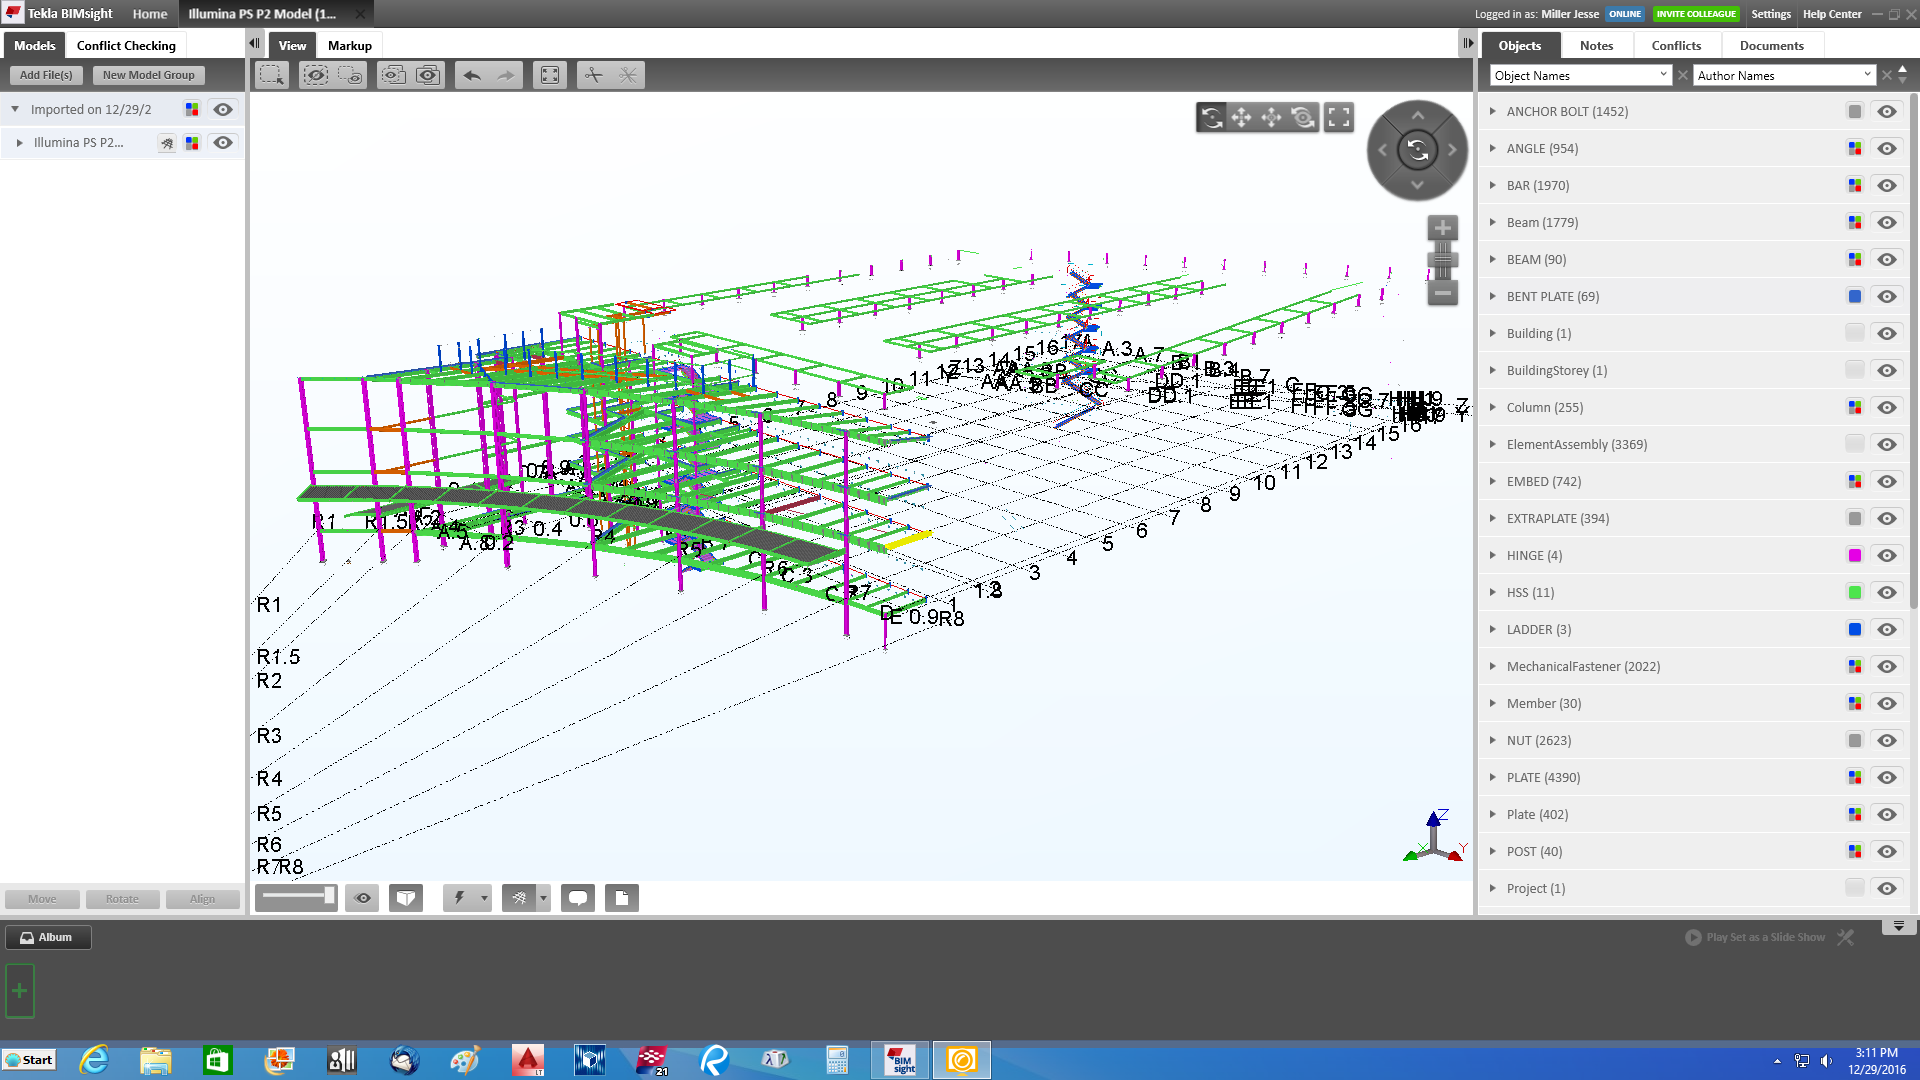Zoom out with the minus button
Image resolution: width=1920 pixels, height=1080 pixels.
click(1442, 293)
